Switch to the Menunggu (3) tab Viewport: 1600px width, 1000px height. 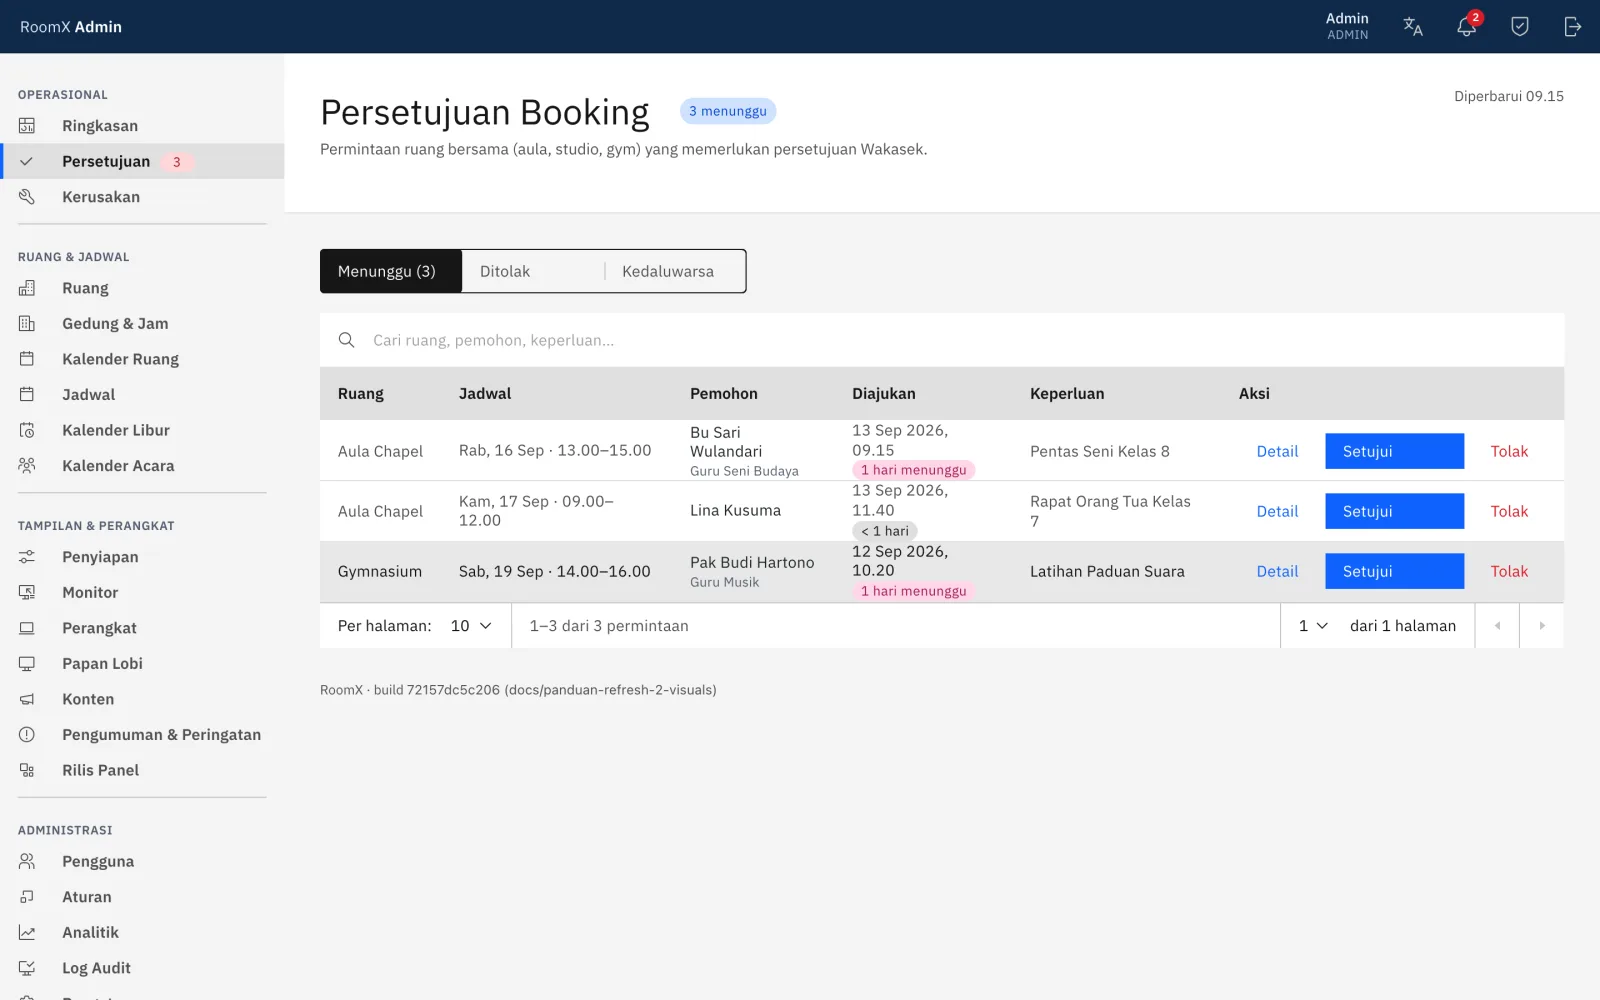[391, 271]
